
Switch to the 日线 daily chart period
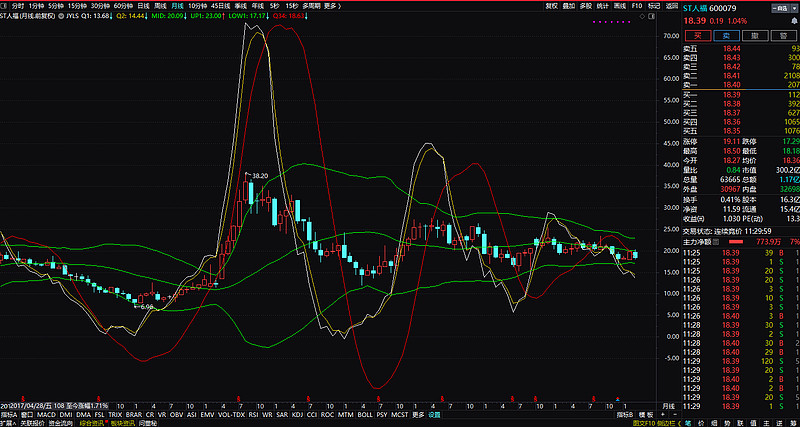pyautogui.click(x=143, y=5)
